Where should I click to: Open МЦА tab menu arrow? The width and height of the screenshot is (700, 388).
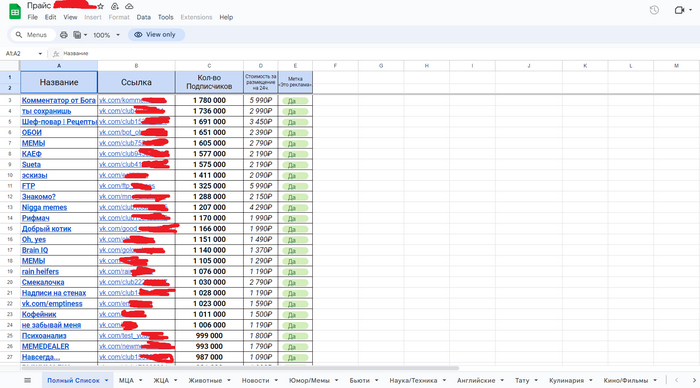(x=141, y=380)
